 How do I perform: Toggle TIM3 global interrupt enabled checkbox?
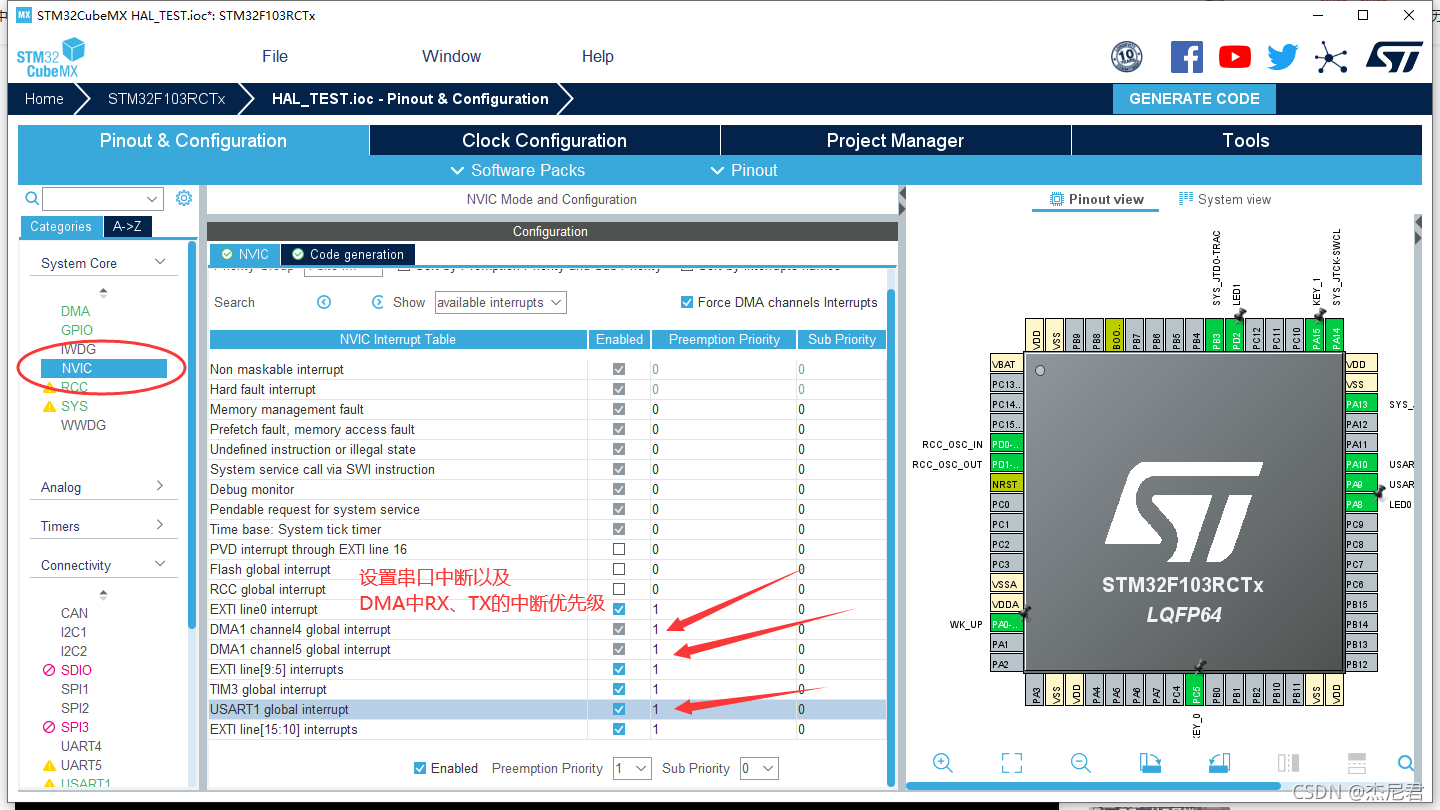(619, 689)
